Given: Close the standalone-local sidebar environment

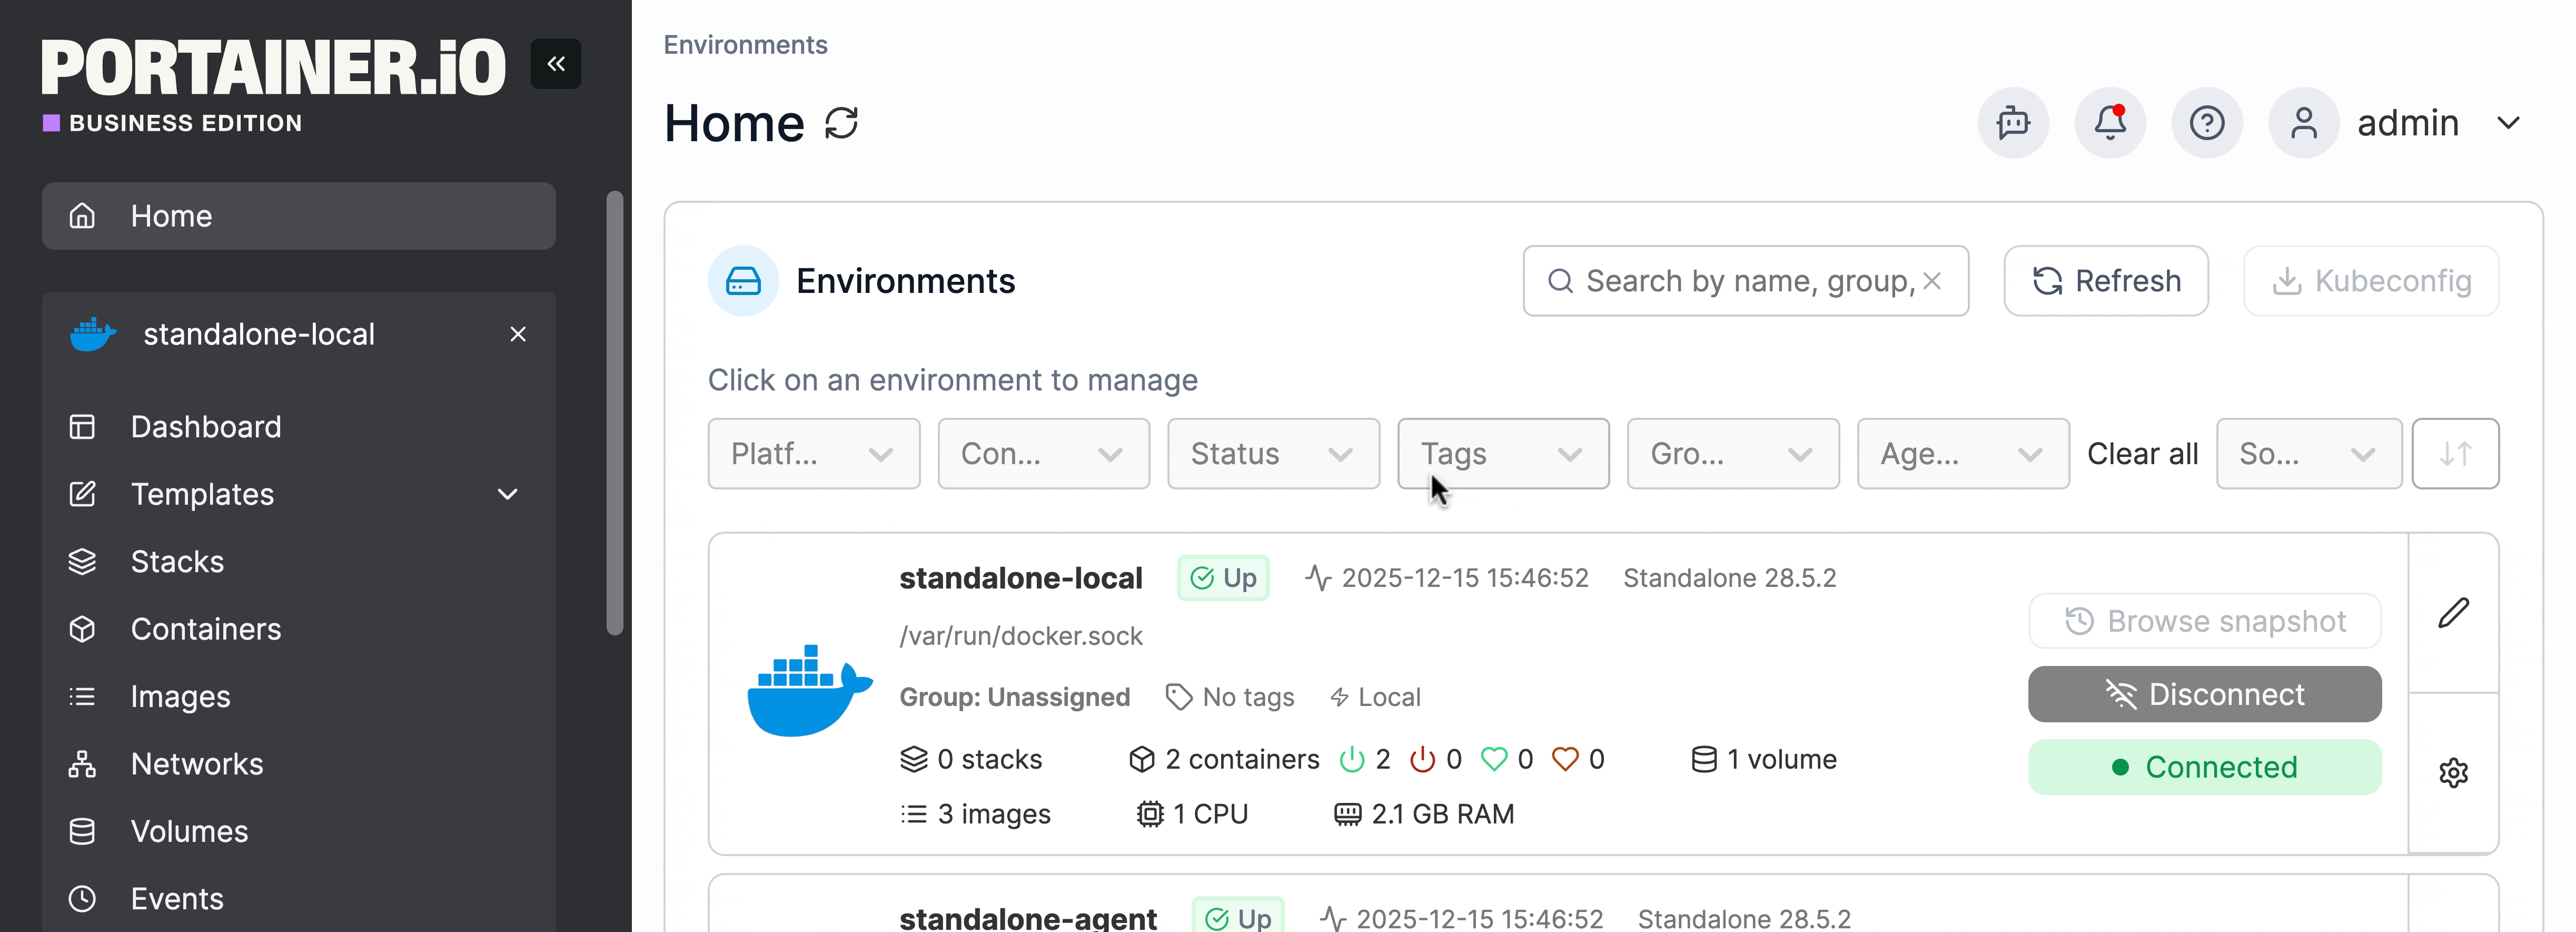Looking at the screenshot, I should click(x=518, y=334).
